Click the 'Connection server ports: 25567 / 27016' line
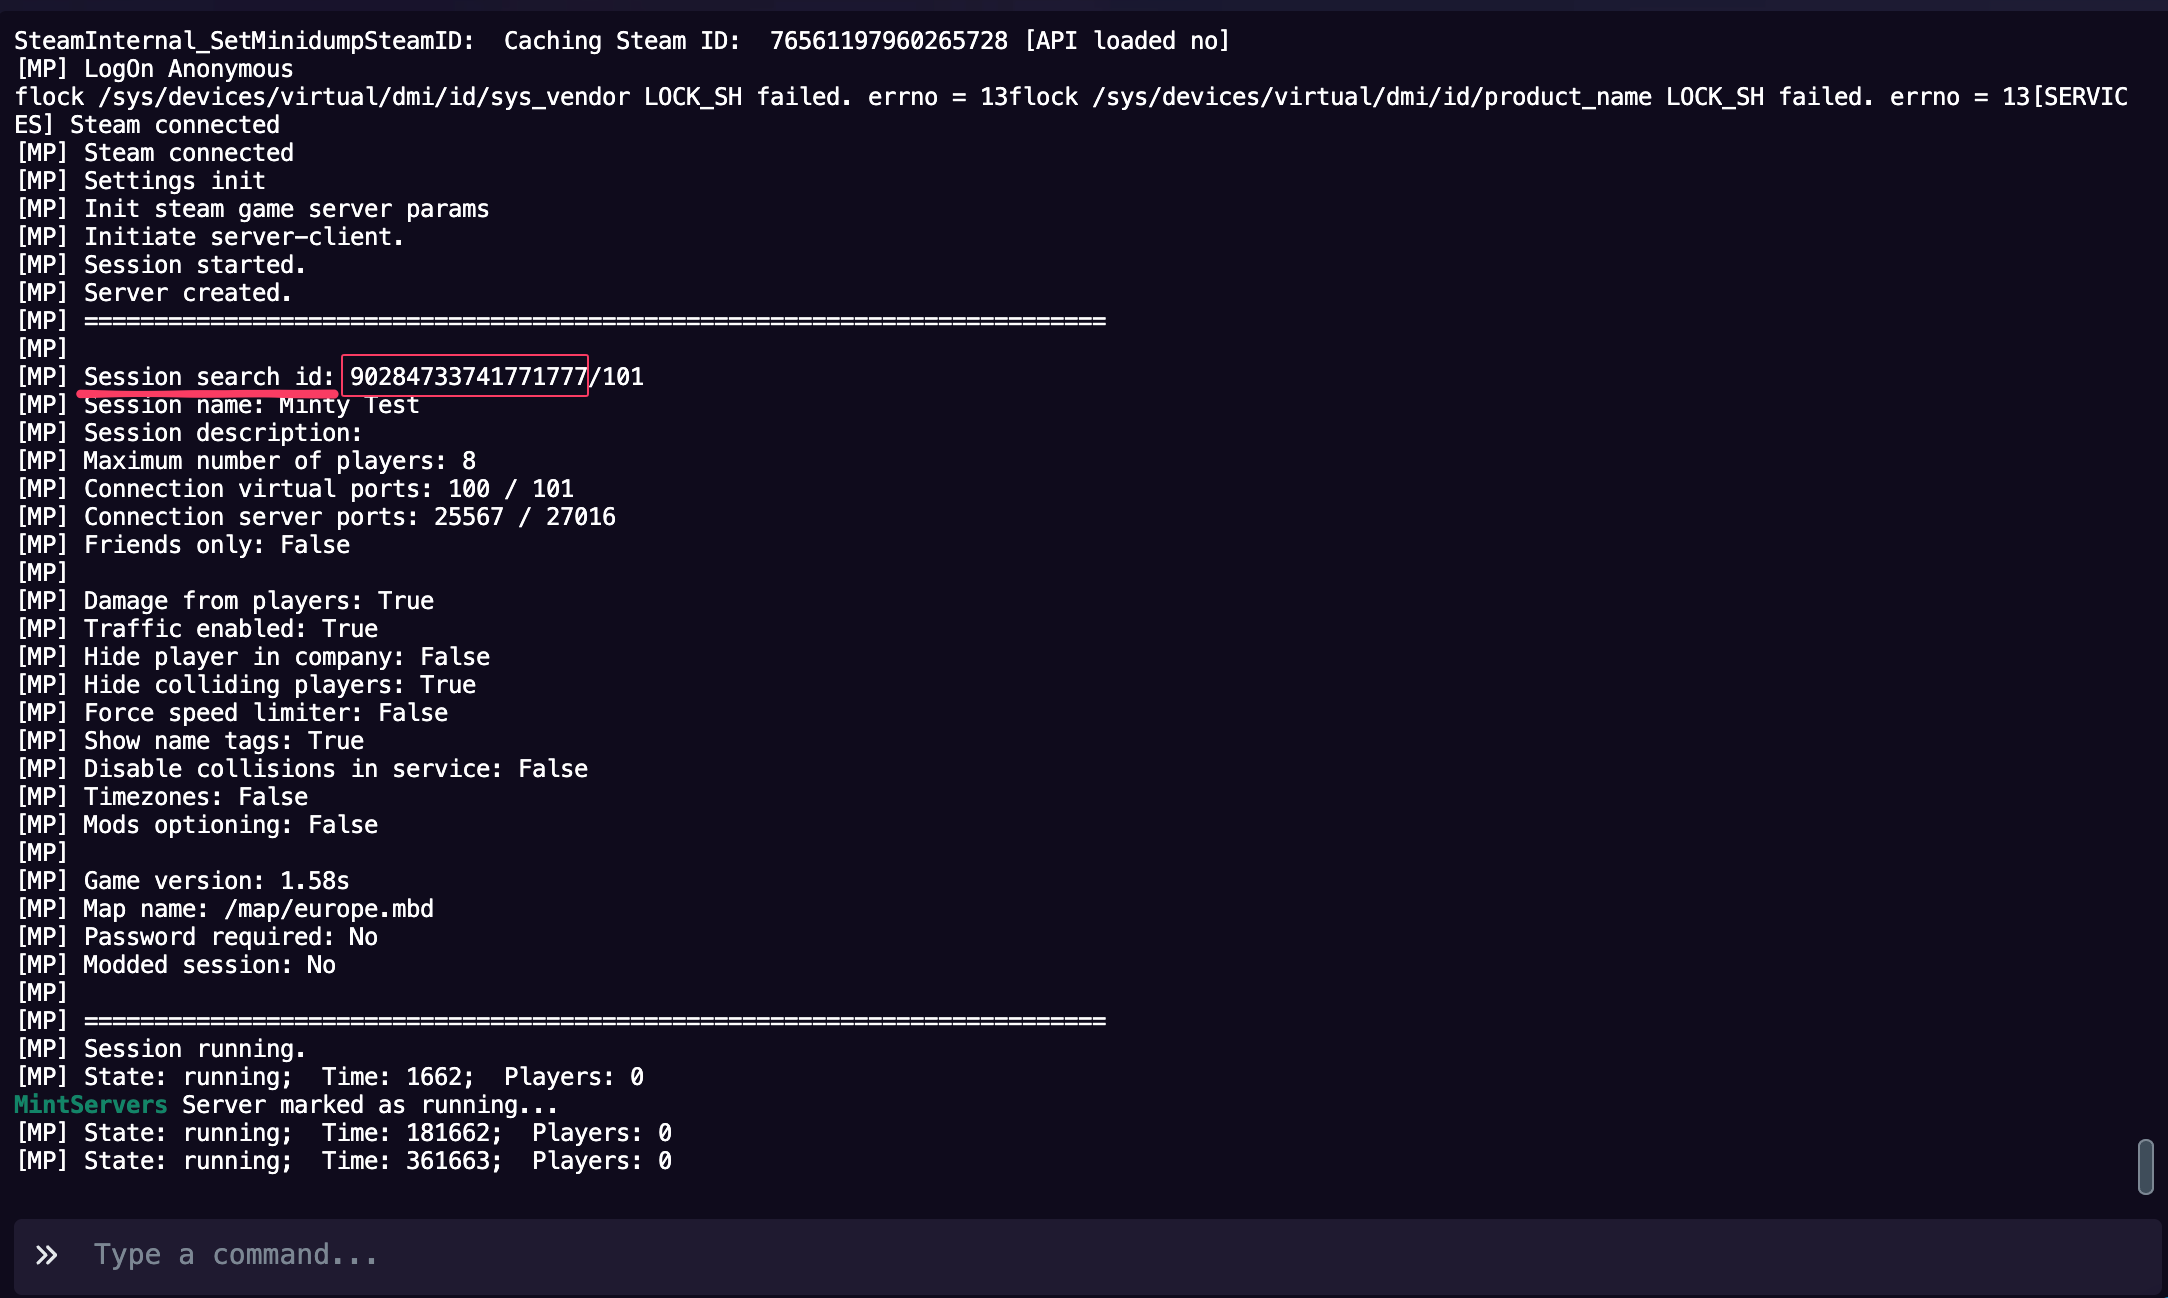Image resolution: width=2168 pixels, height=1298 pixels. click(x=349, y=517)
